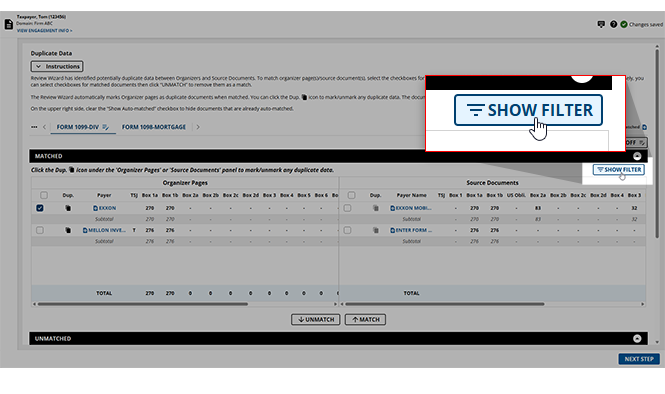Check the EXXON MOBI... source document checkbox

(x=347, y=208)
